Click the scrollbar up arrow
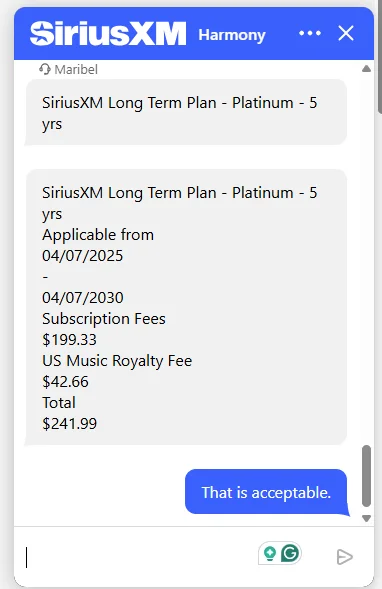Image resolution: width=382 pixels, height=589 pixels. (x=366, y=69)
